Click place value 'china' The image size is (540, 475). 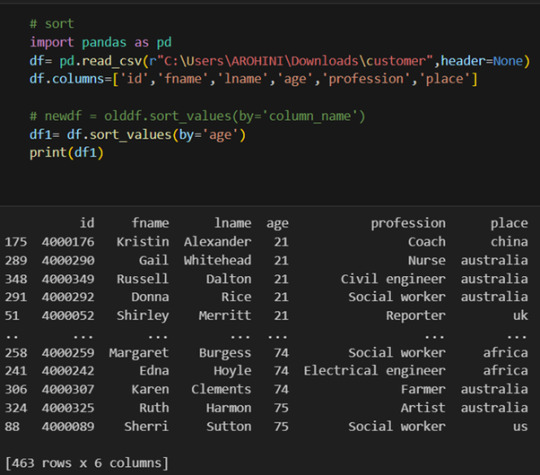509,242
